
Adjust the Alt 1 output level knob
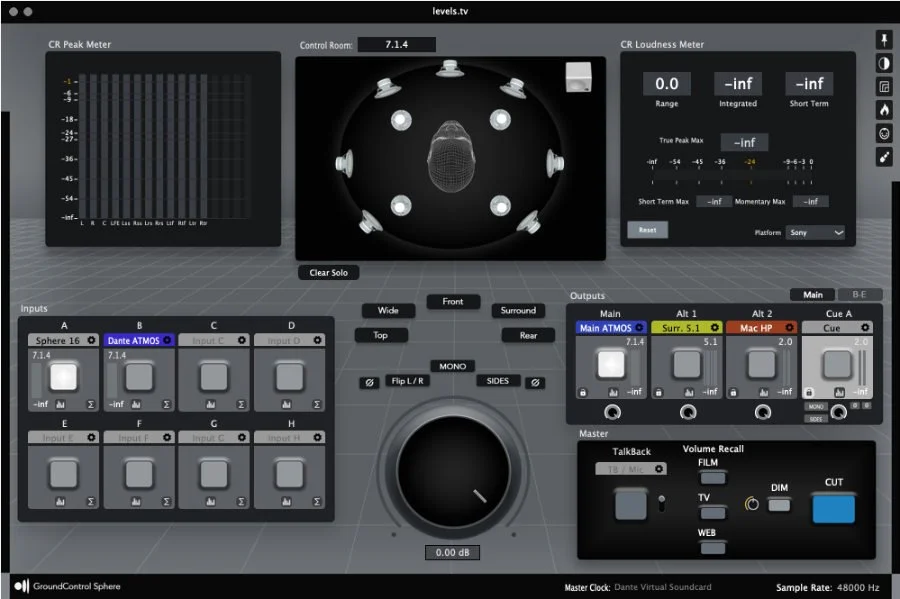(688, 413)
